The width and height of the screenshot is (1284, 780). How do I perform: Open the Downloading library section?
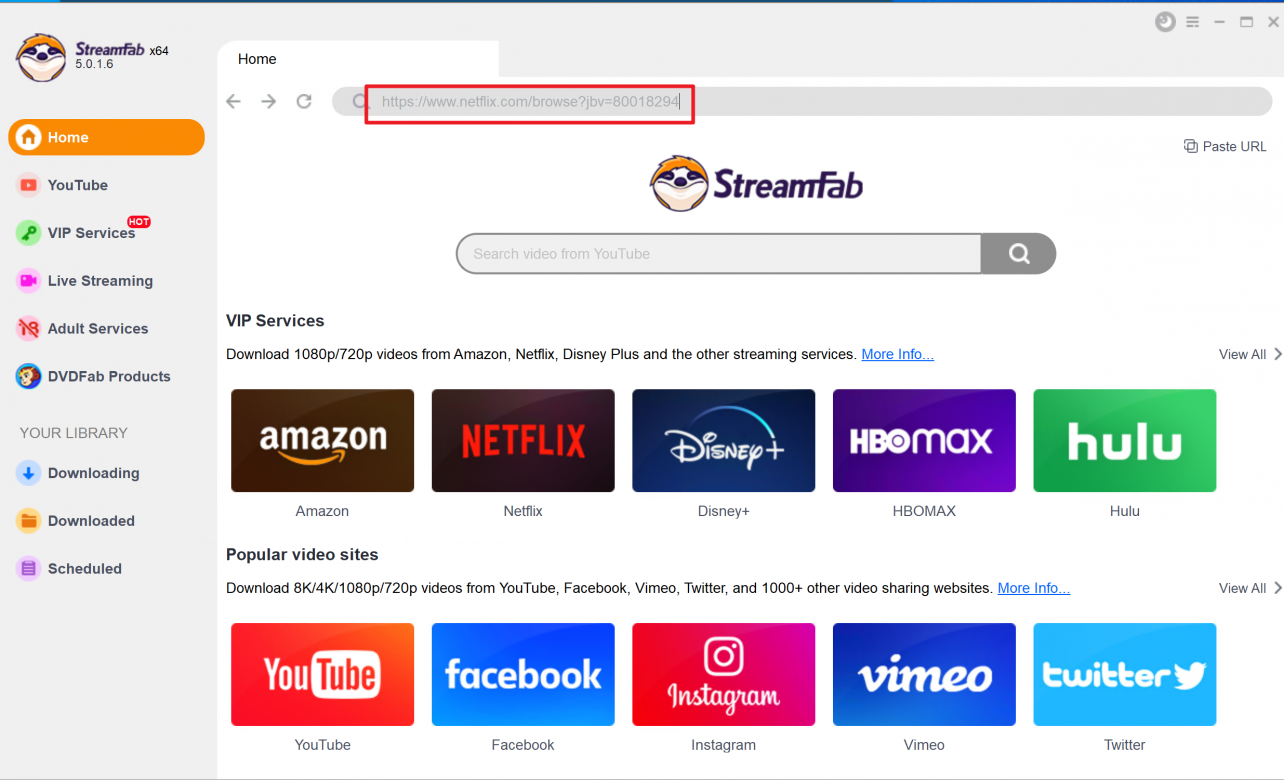tap(106, 473)
